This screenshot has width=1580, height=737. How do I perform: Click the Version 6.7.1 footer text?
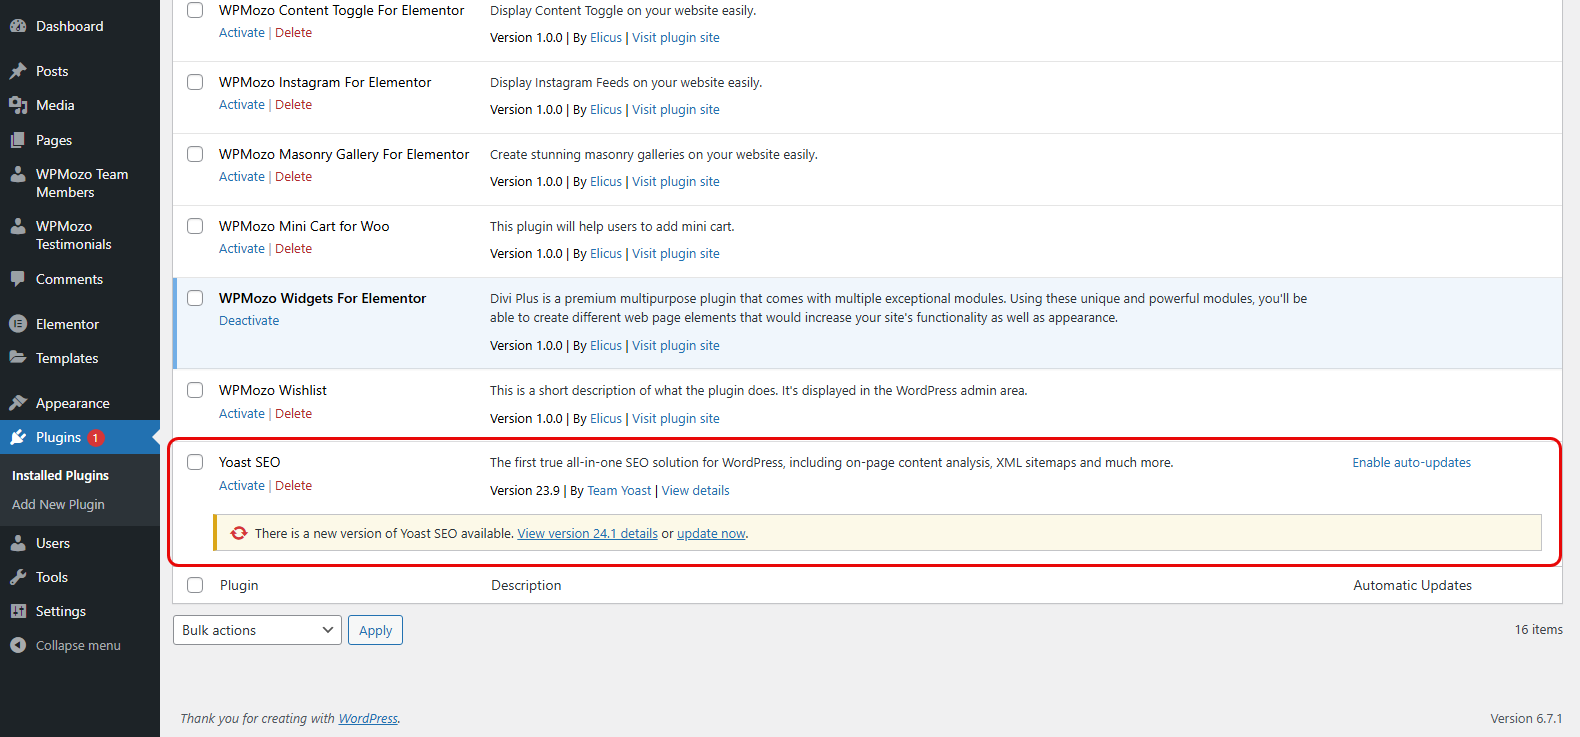point(1526,718)
